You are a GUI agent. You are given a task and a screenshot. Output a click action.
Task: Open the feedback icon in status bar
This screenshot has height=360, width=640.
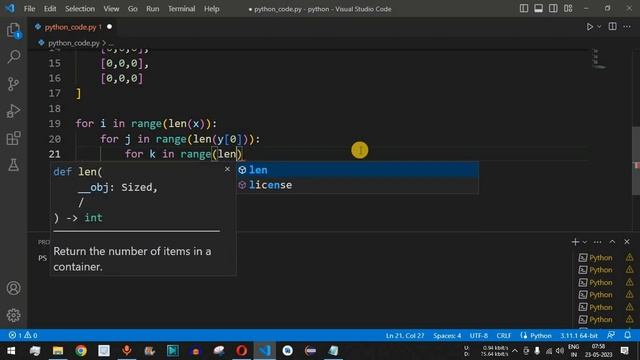click(x=611, y=335)
